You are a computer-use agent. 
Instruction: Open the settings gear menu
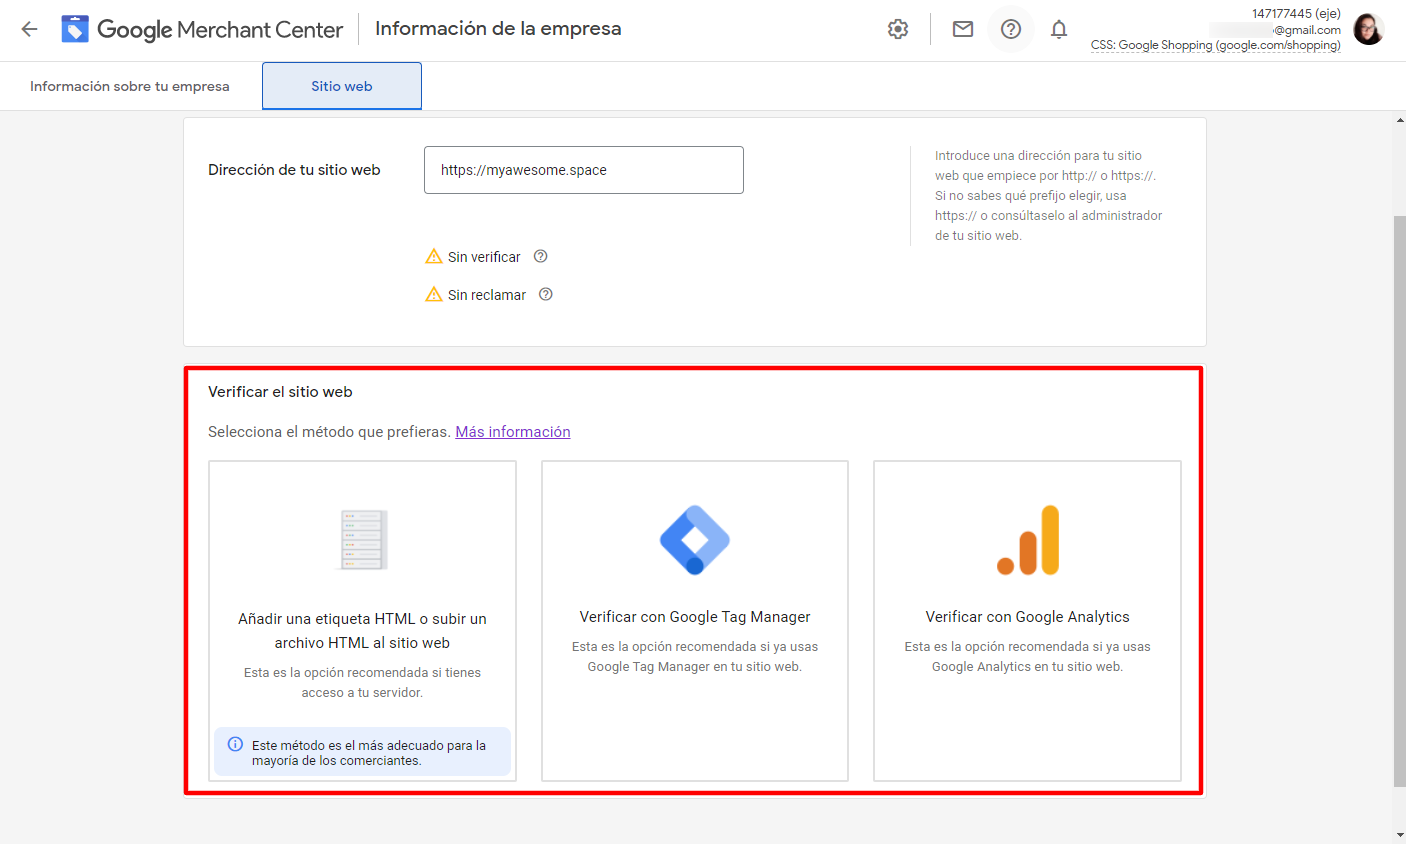pos(898,29)
